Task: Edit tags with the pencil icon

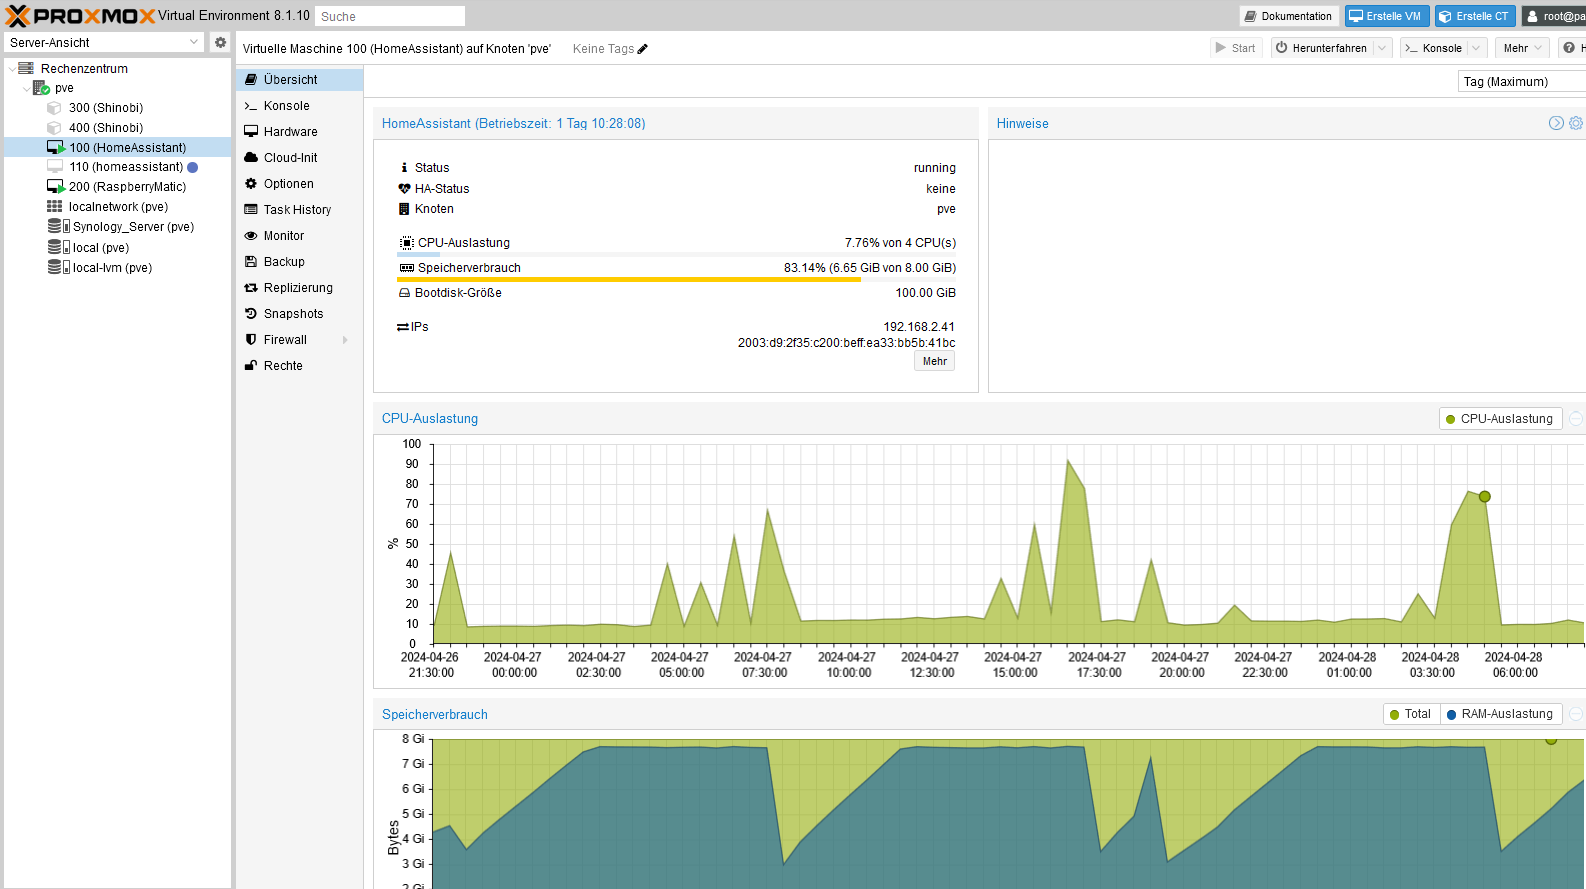Action: (643, 49)
